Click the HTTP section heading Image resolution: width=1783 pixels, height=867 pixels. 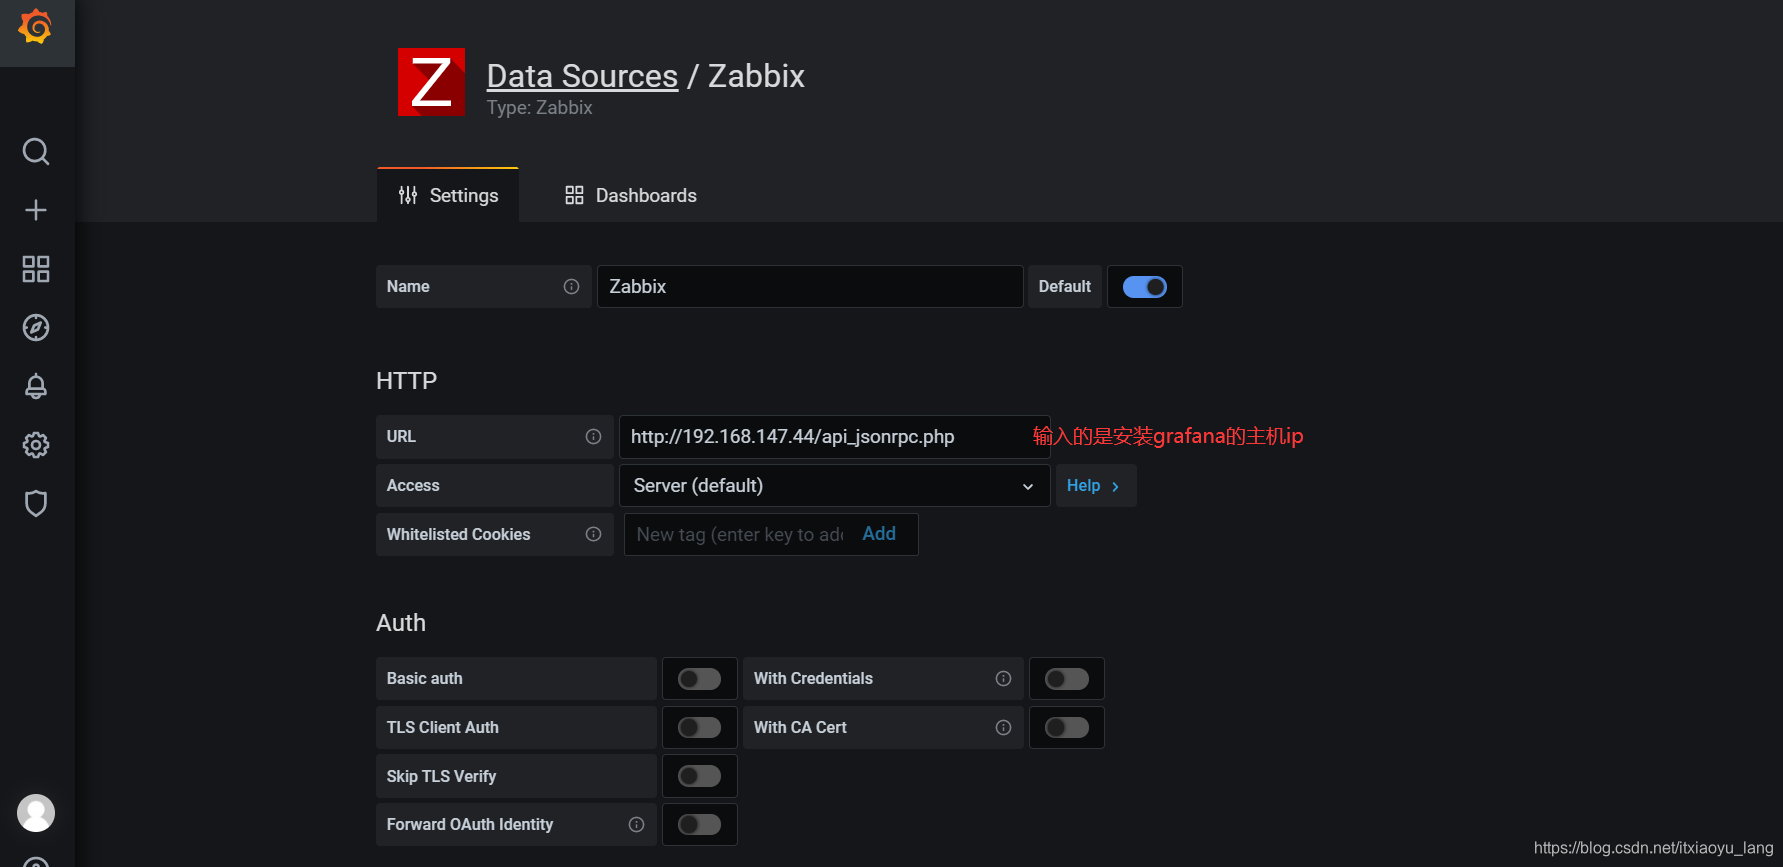pos(407,381)
